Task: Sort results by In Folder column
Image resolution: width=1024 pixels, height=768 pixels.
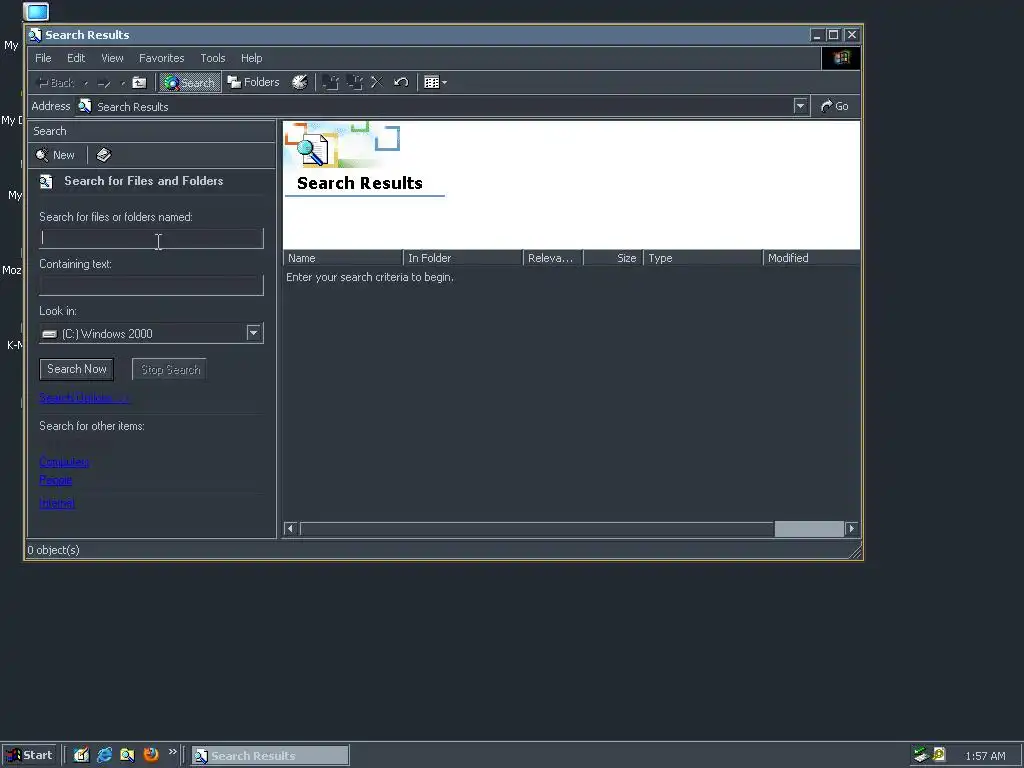Action: pos(463,258)
